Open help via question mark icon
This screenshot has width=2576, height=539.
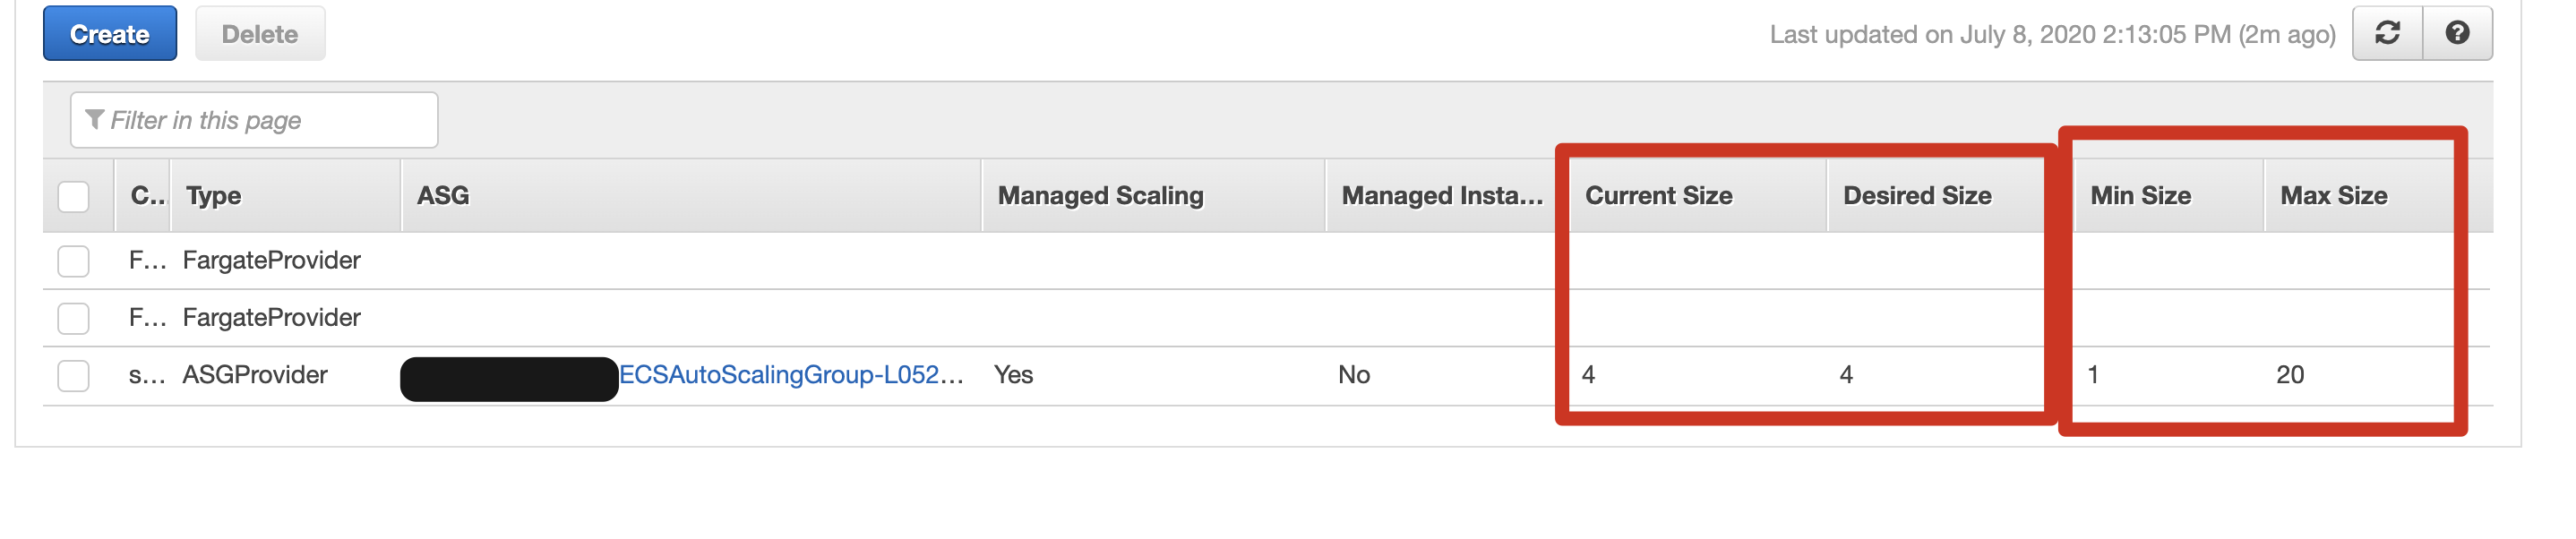click(x=2457, y=34)
